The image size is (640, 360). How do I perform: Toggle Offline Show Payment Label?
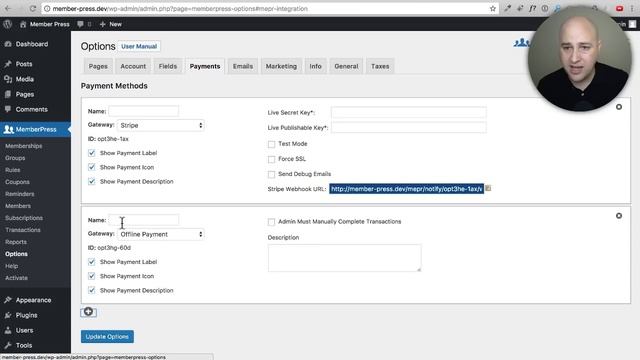[91, 262]
